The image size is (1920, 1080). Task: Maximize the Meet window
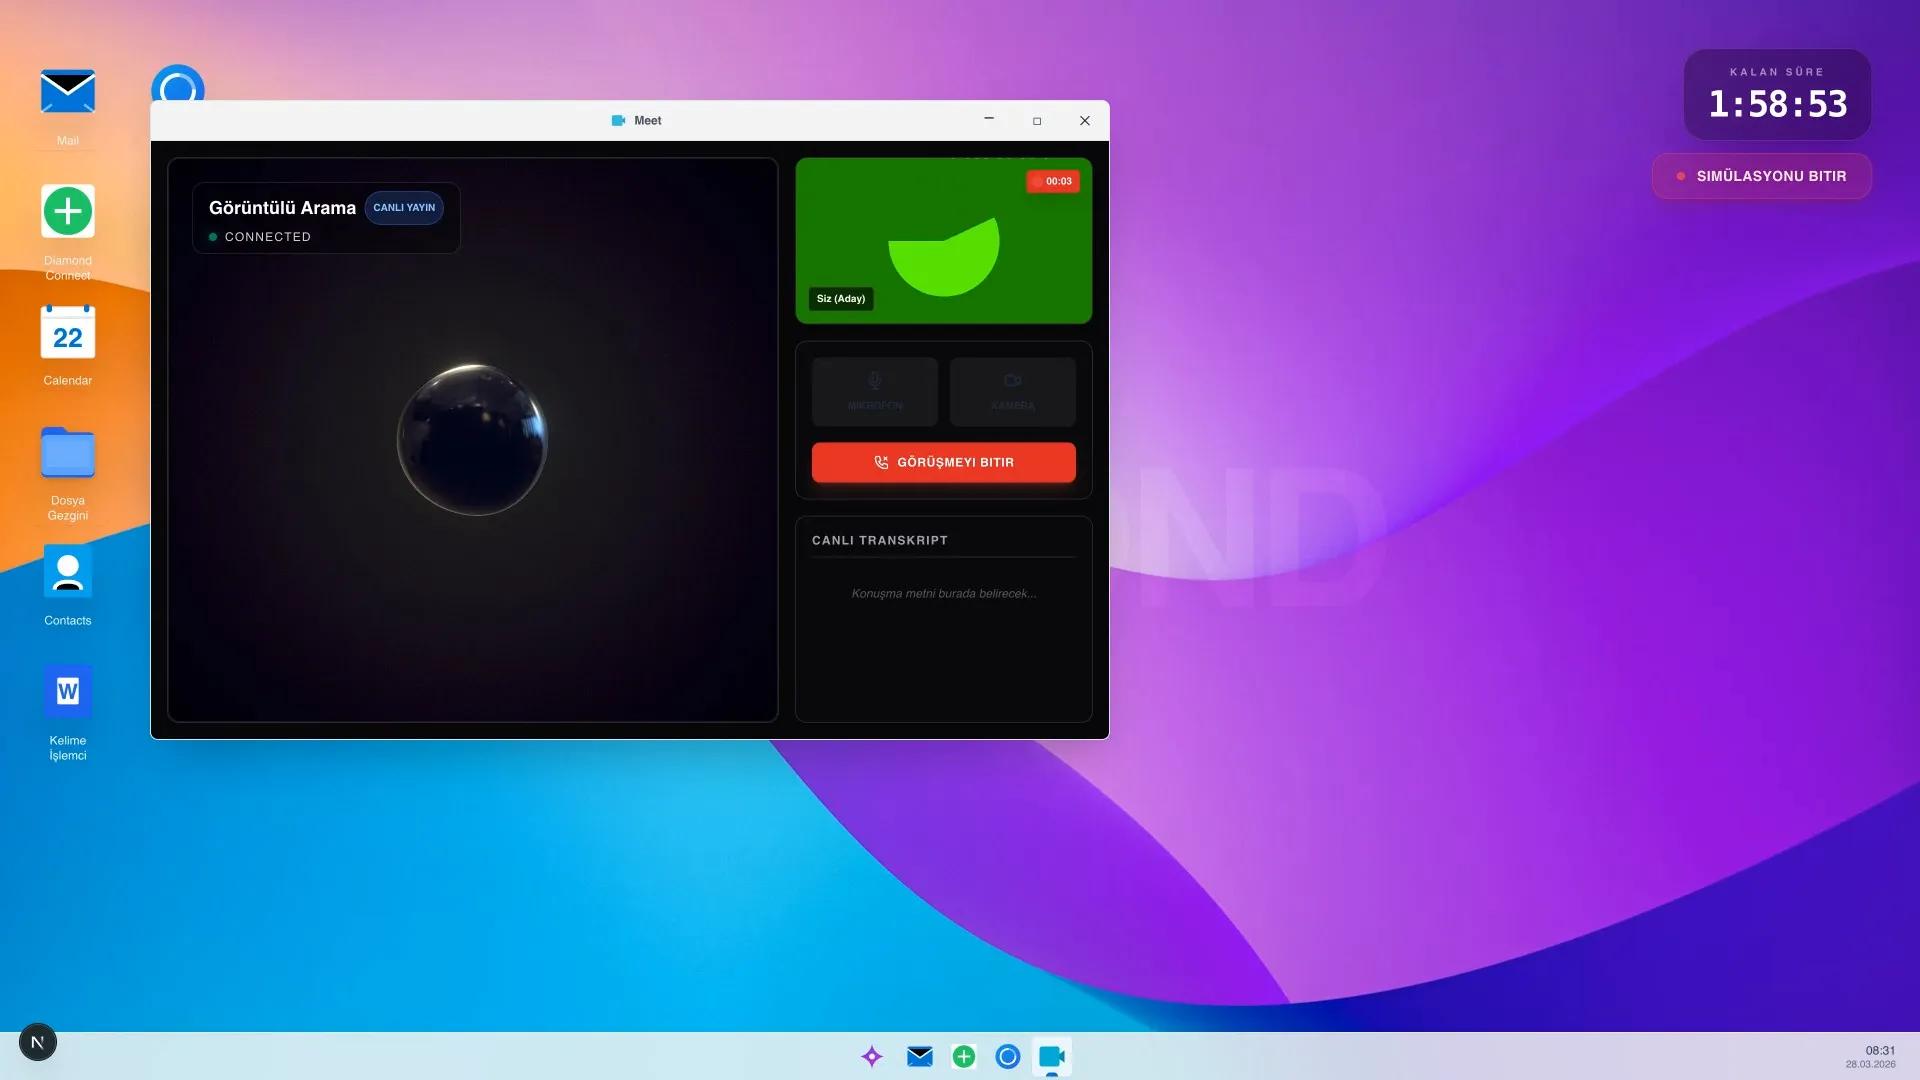[x=1037, y=120]
